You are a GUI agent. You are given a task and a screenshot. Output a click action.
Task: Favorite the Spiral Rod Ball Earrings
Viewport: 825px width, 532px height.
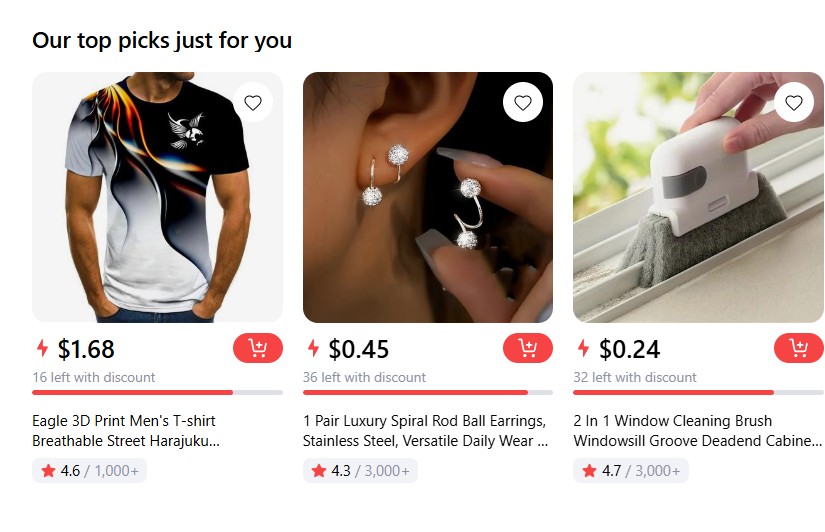tap(523, 102)
